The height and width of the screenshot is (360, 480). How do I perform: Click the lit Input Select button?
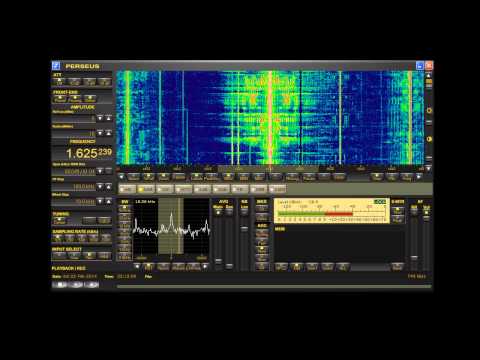pyautogui.click(x=89, y=256)
